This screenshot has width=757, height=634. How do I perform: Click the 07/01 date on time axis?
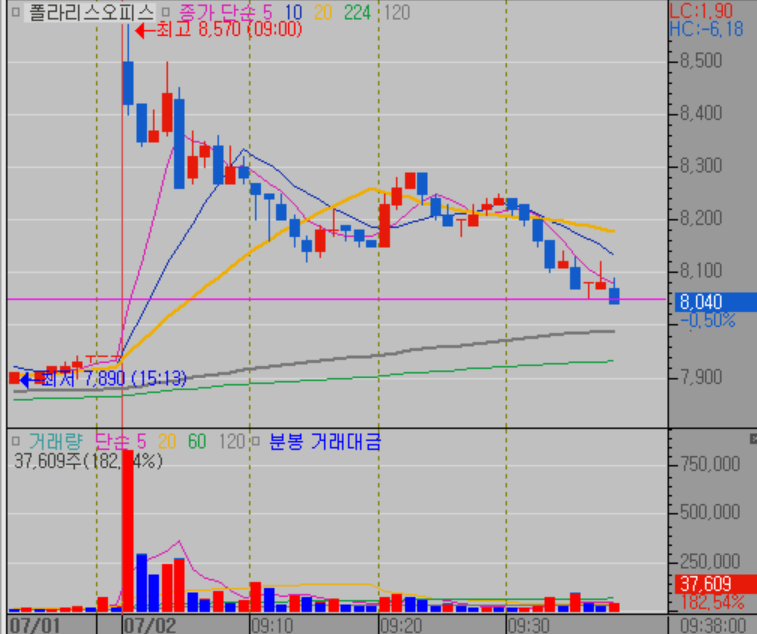(x=35, y=625)
